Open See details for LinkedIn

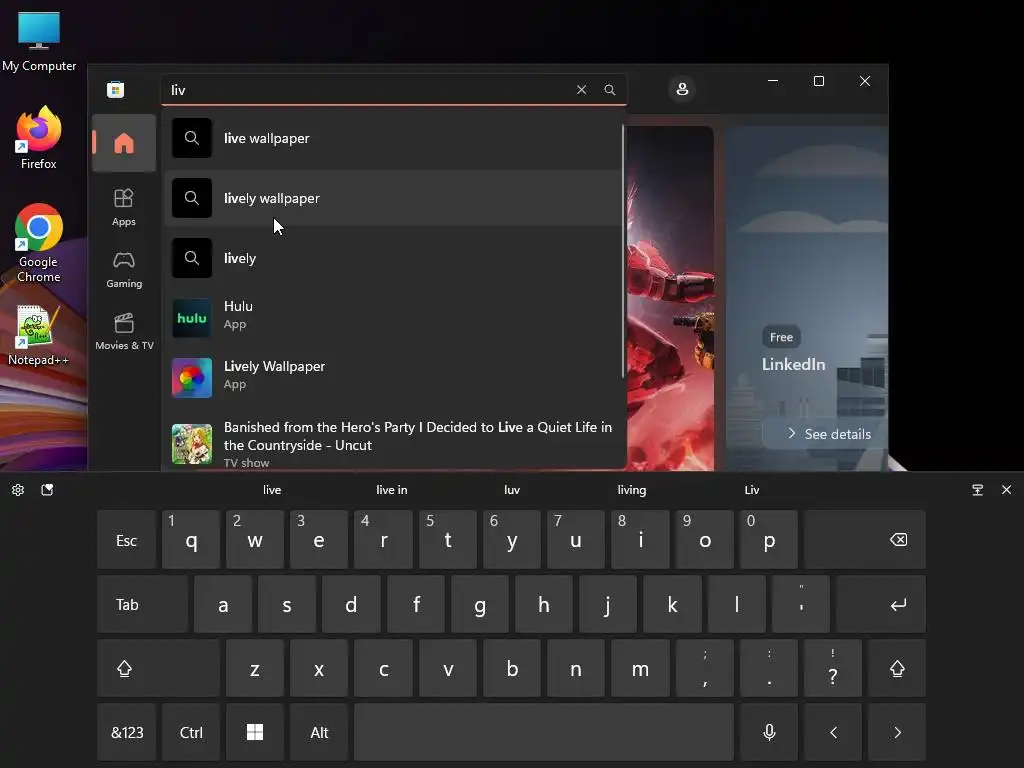[x=830, y=434]
